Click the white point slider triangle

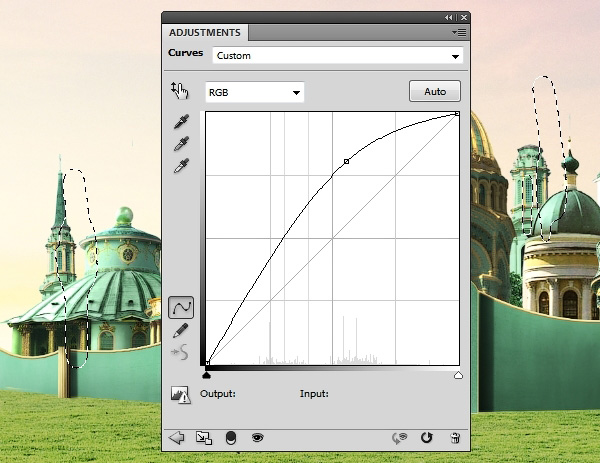[x=458, y=375]
